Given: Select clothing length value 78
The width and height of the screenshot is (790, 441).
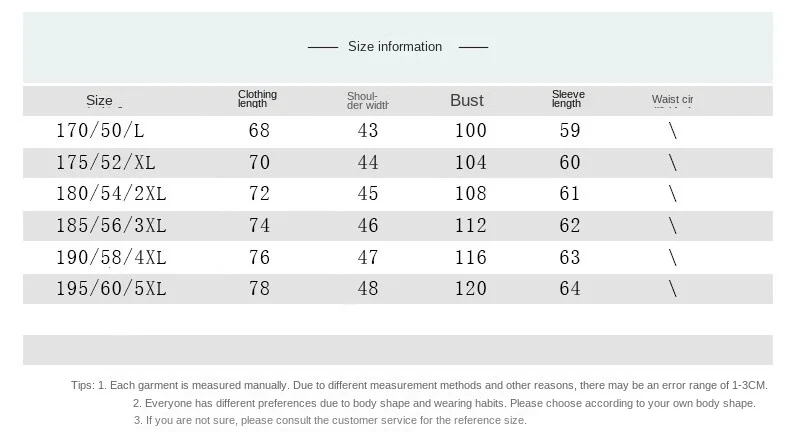Looking at the screenshot, I should (x=259, y=289).
